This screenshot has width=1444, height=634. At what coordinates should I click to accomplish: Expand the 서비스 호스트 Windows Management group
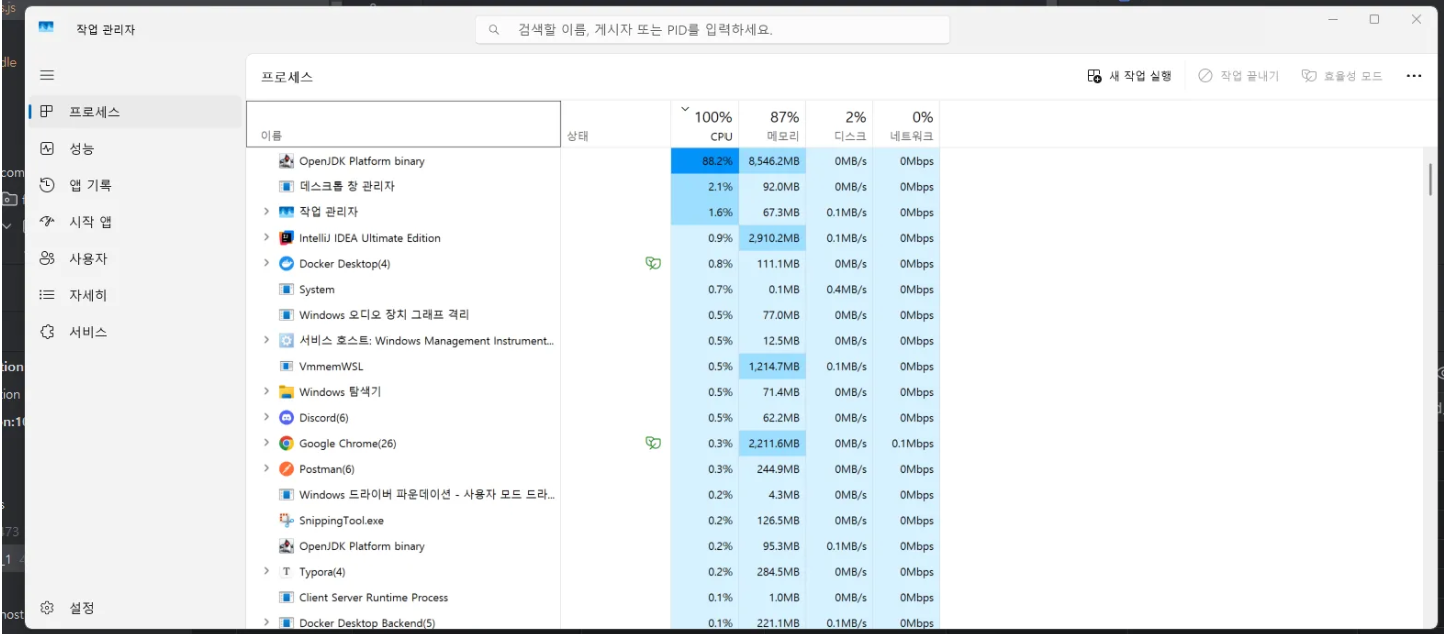point(266,341)
